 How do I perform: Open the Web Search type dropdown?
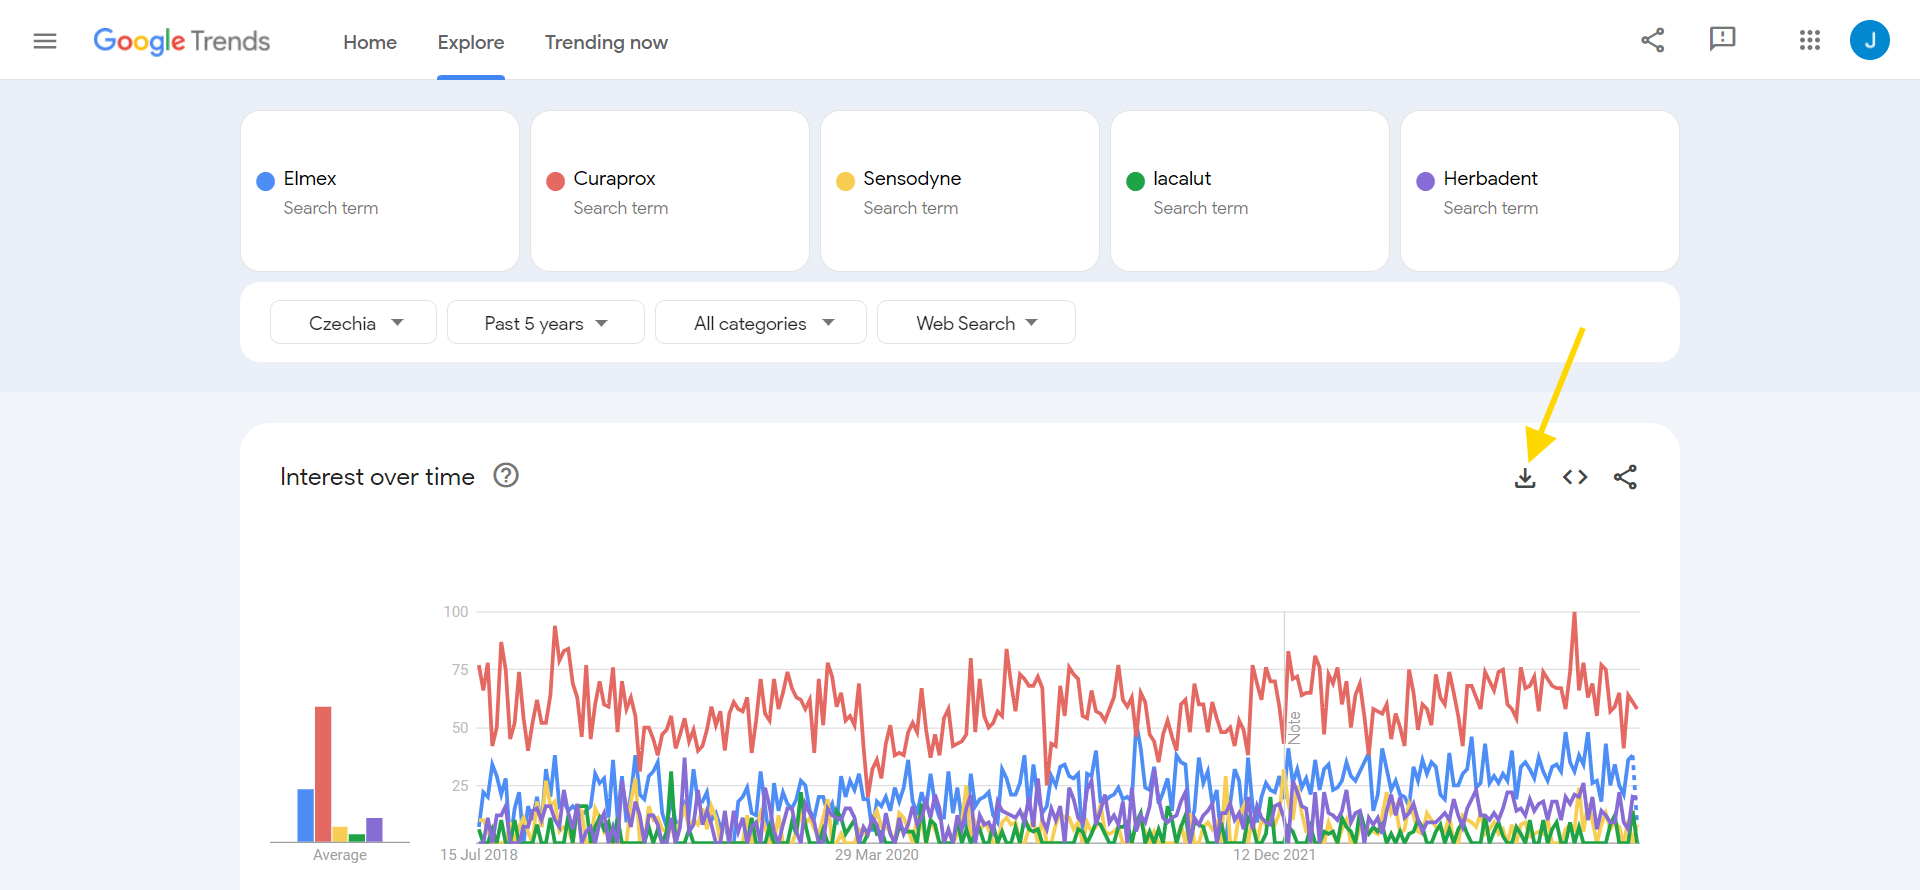tap(976, 323)
